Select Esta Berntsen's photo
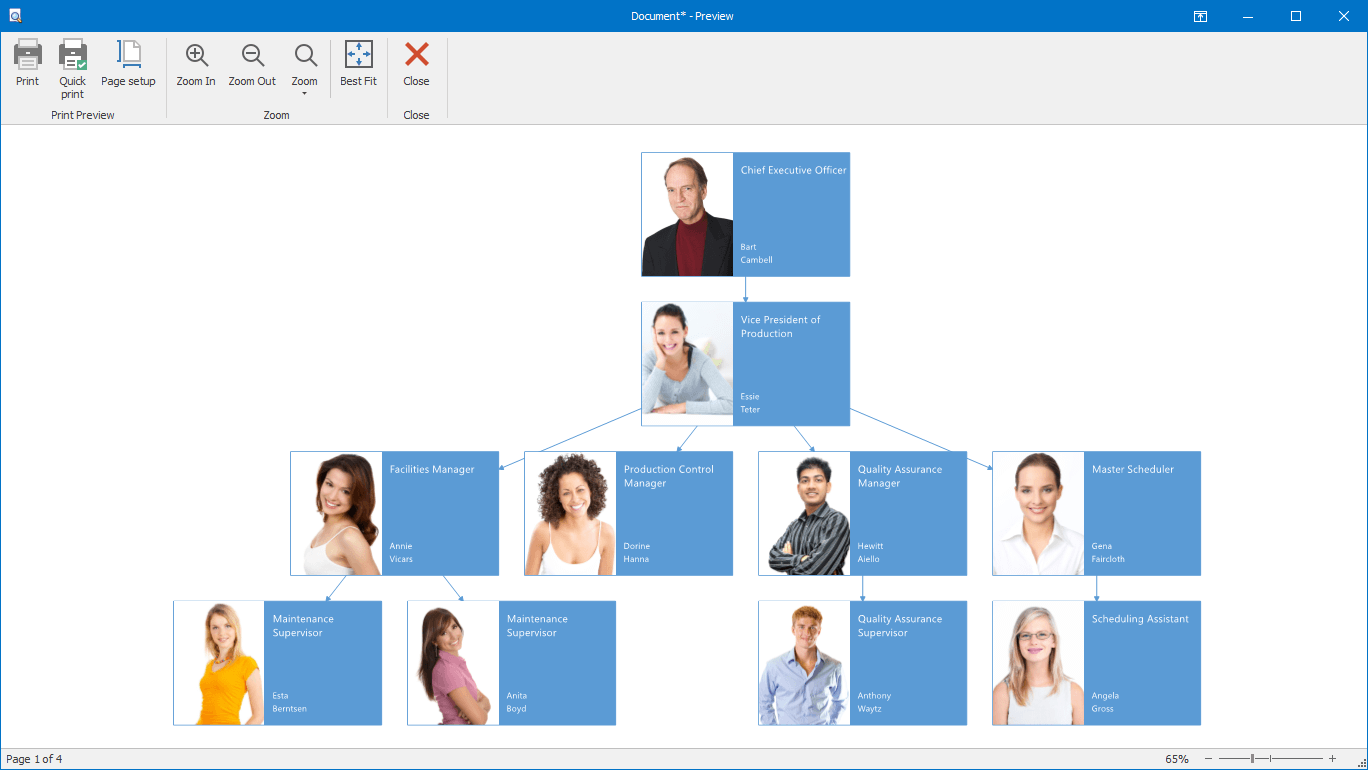Viewport: 1368px width, 770px height. 219,663
